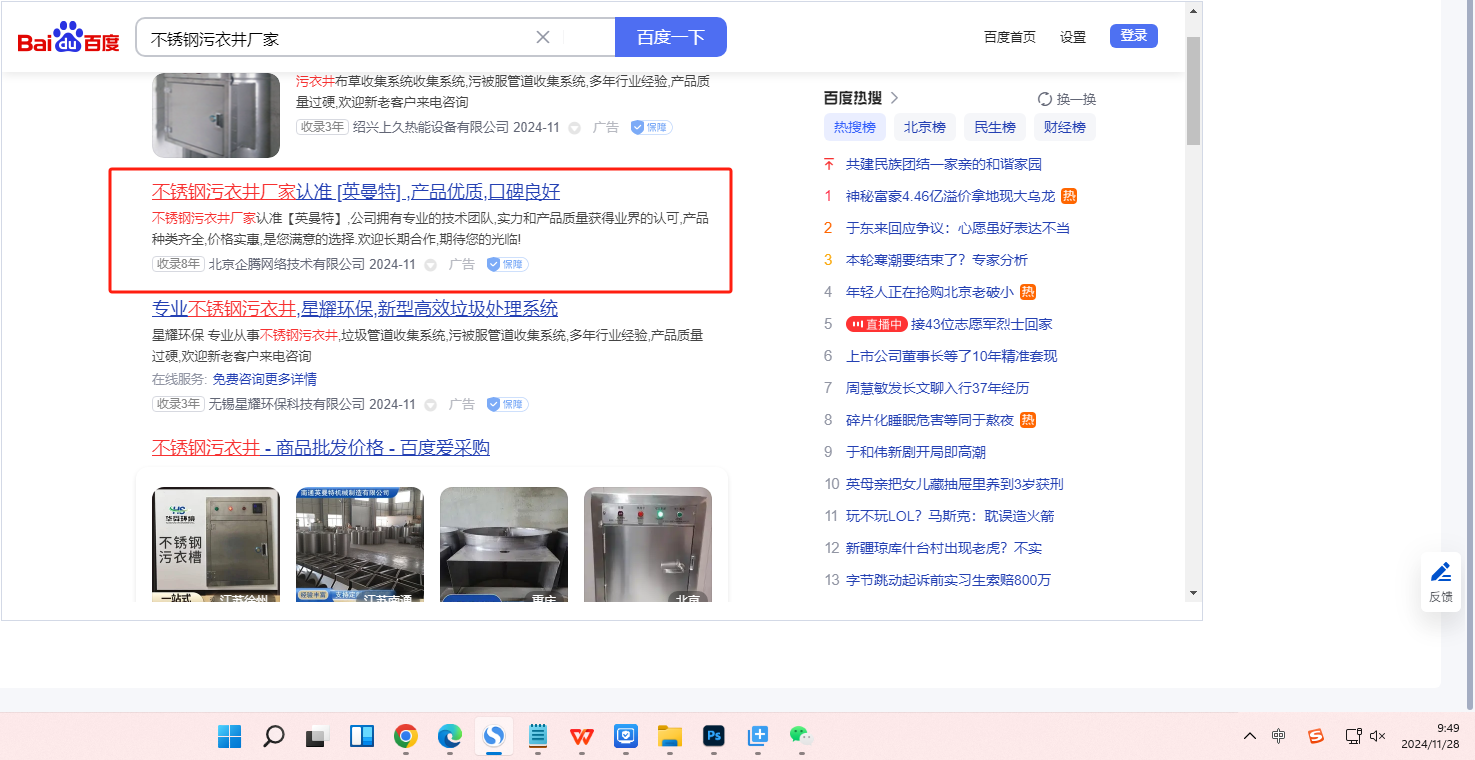Switch to the 民生榜 tab
The width and height of the screenshot is (1475, 760).
tap(995, 127)
